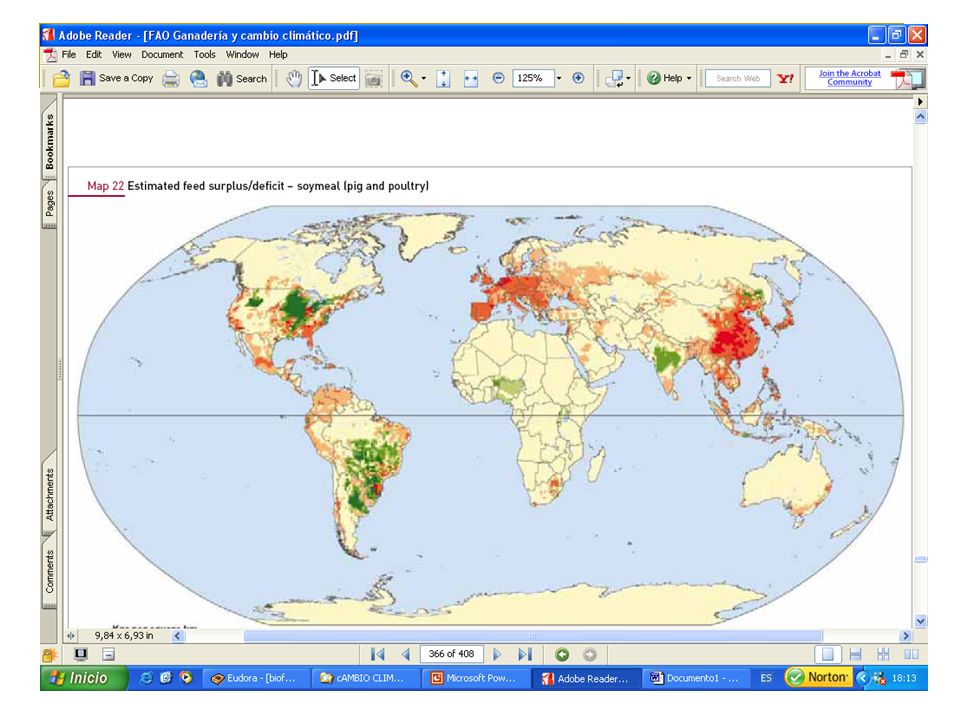Click the grey Next View arrow
Viewport: 960px width, 720px height.
pyautogui.click(x=589, y=654)
